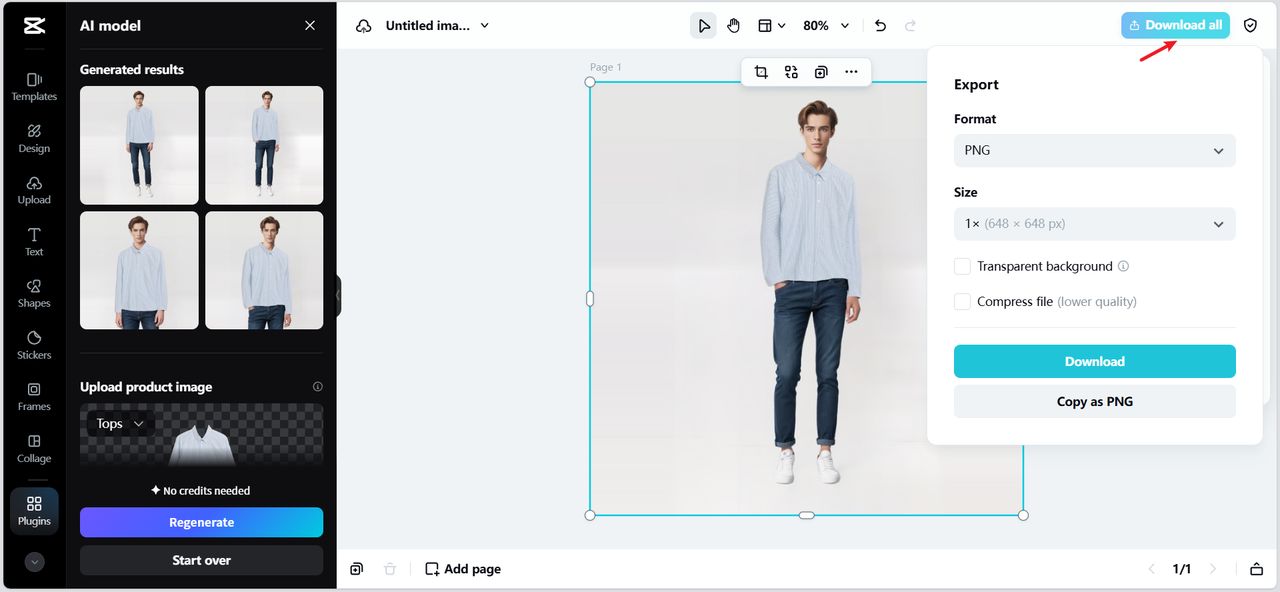Image resolution: width=1280 pixels, height=592 pixels.
Task: Open the PNG format dropdown
Action: click(1095, 151)
